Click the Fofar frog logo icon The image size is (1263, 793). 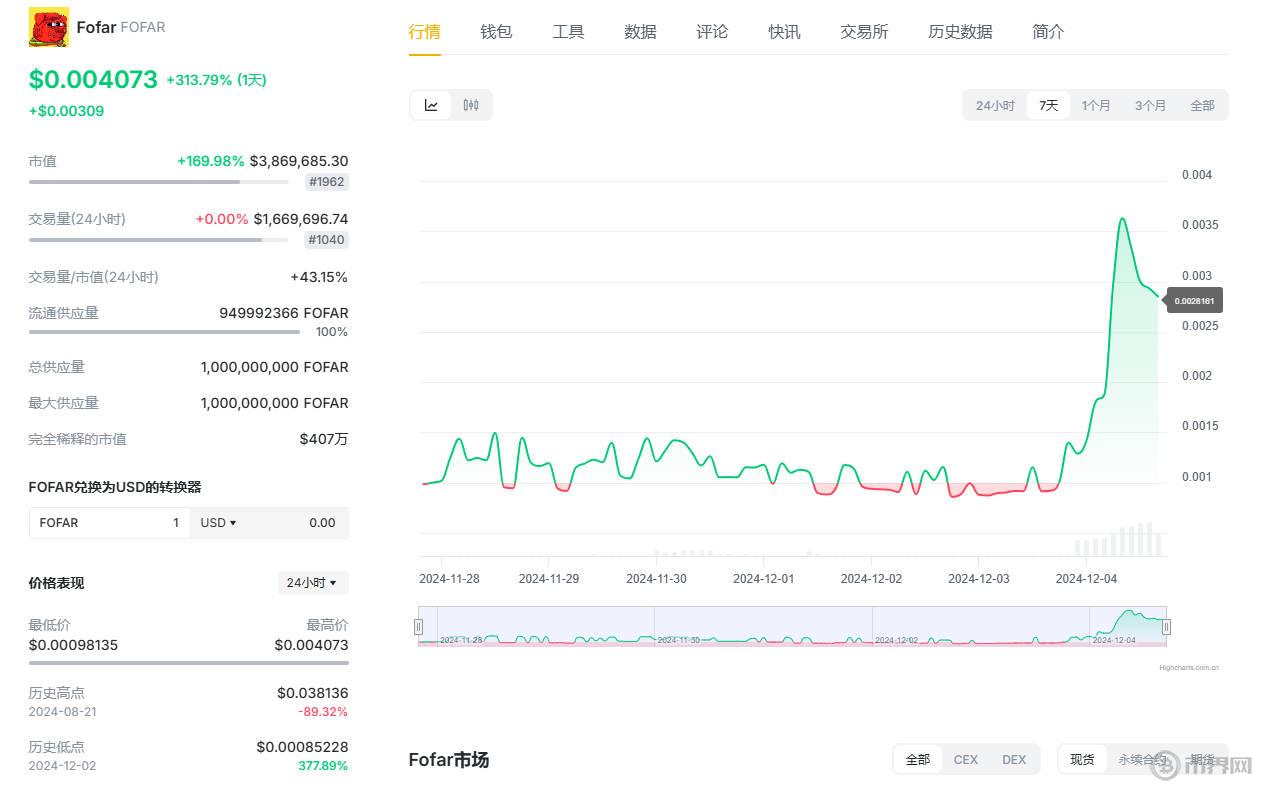pos(48,27)
